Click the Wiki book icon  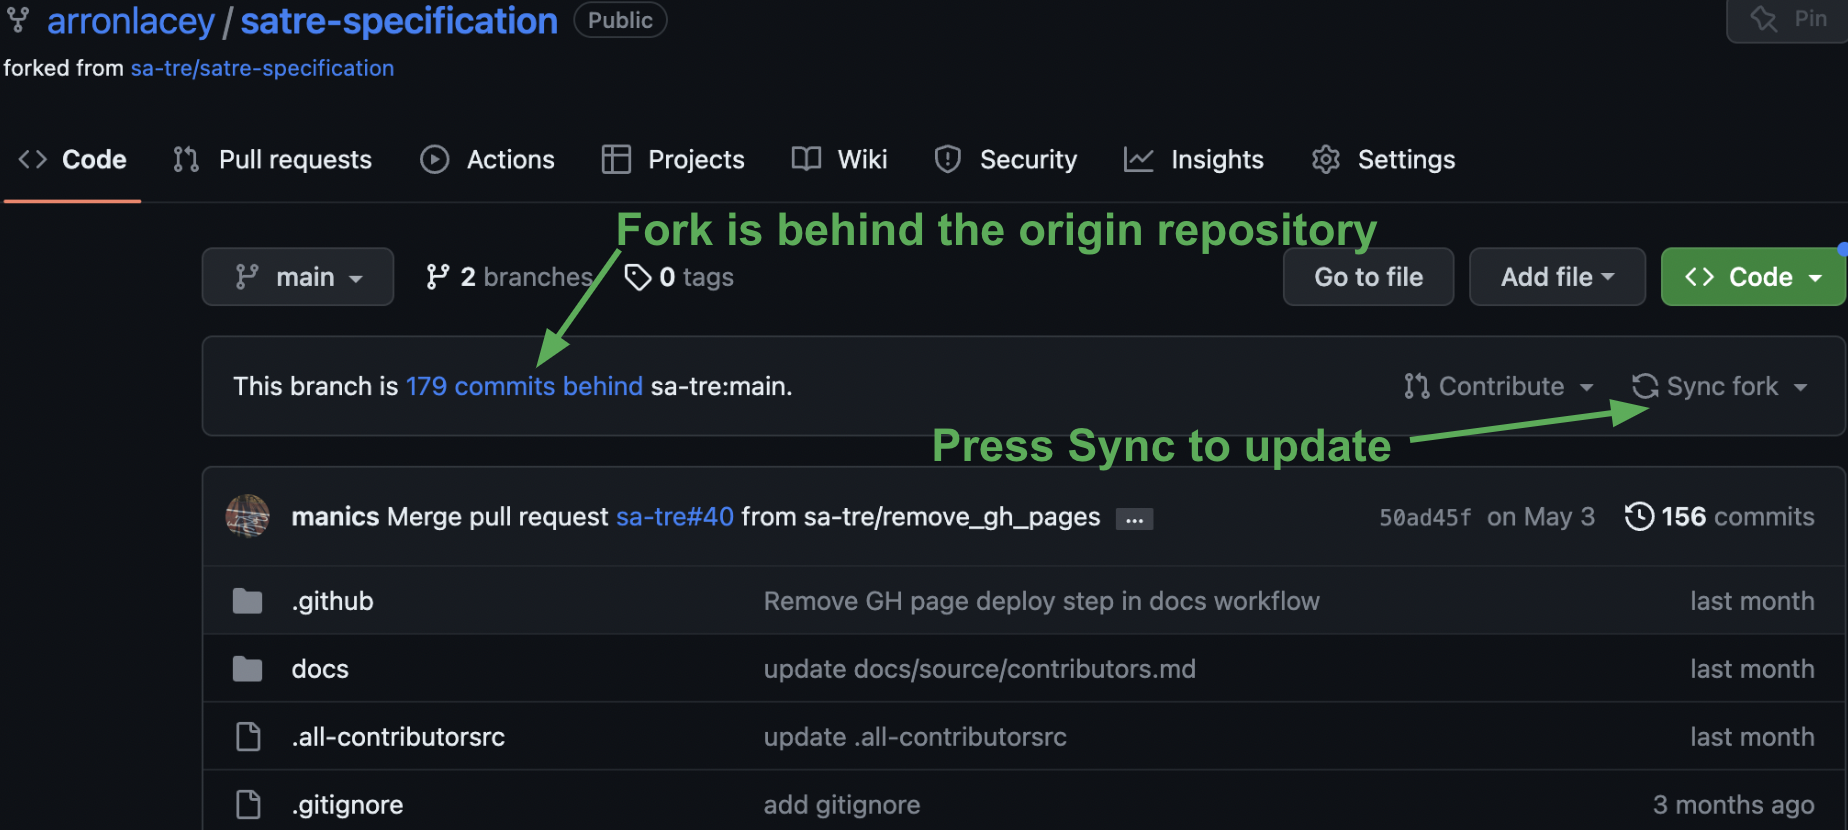tap(806, 160)
